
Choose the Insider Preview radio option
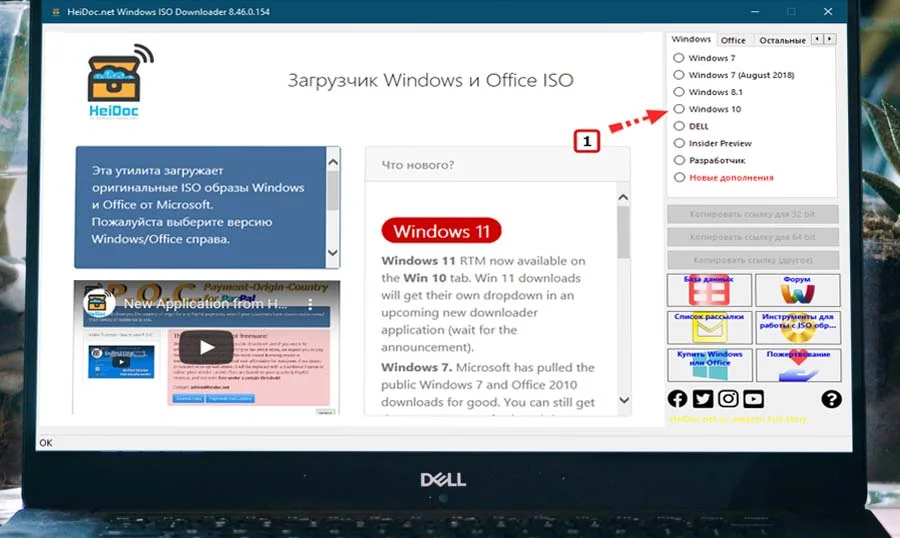pos(680,143)
